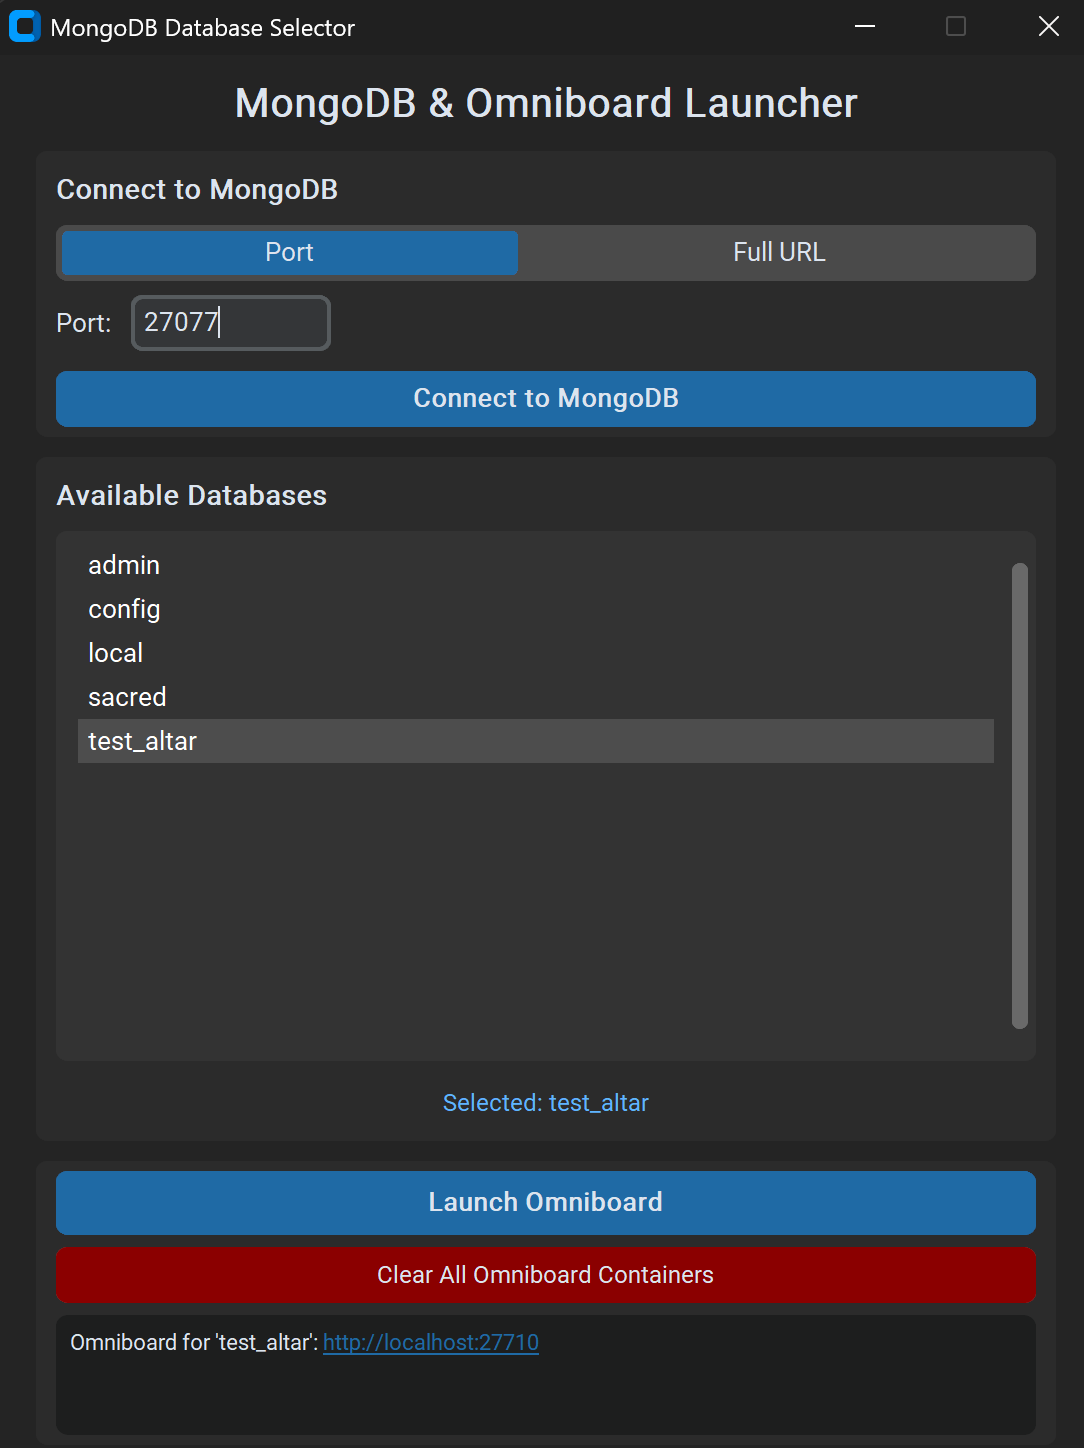Viewport: 1084px width, 1448px height.
Task: Select the local database
Action: [x=536, y=653]
